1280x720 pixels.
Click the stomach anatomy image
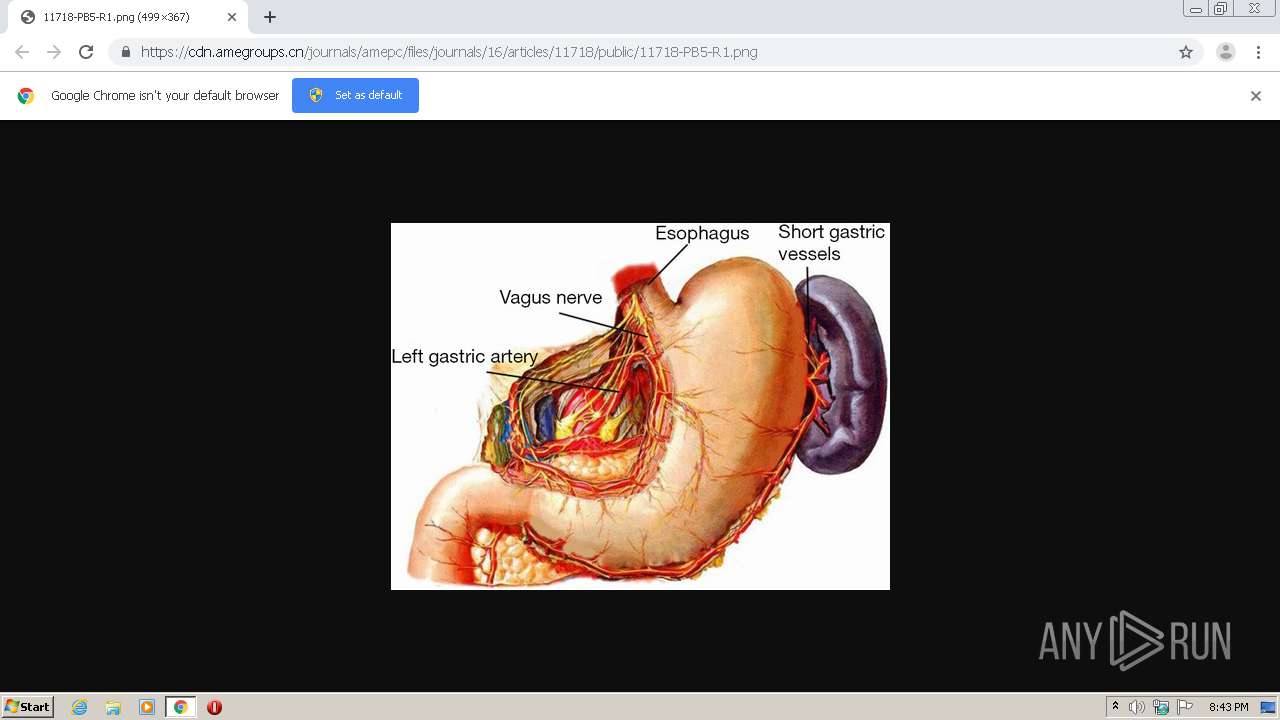point(640,406)
